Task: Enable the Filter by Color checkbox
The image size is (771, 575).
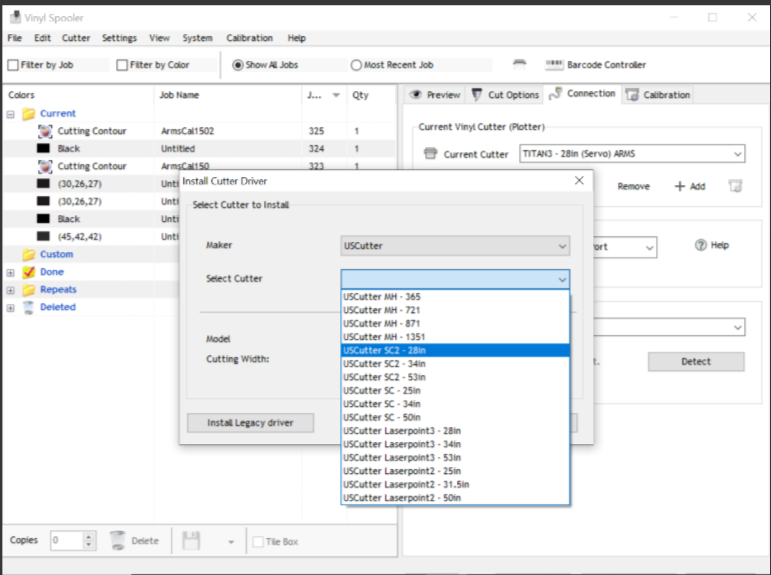Action: coord(122,65)
